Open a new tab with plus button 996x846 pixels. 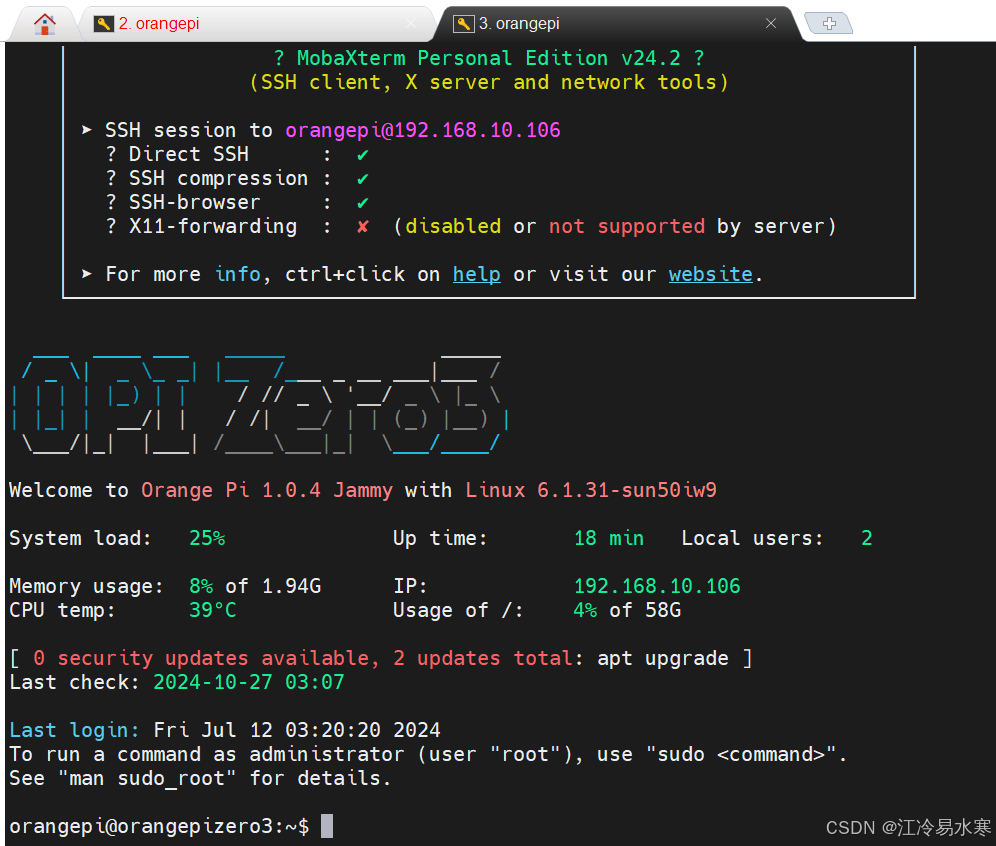pos(828,24)
